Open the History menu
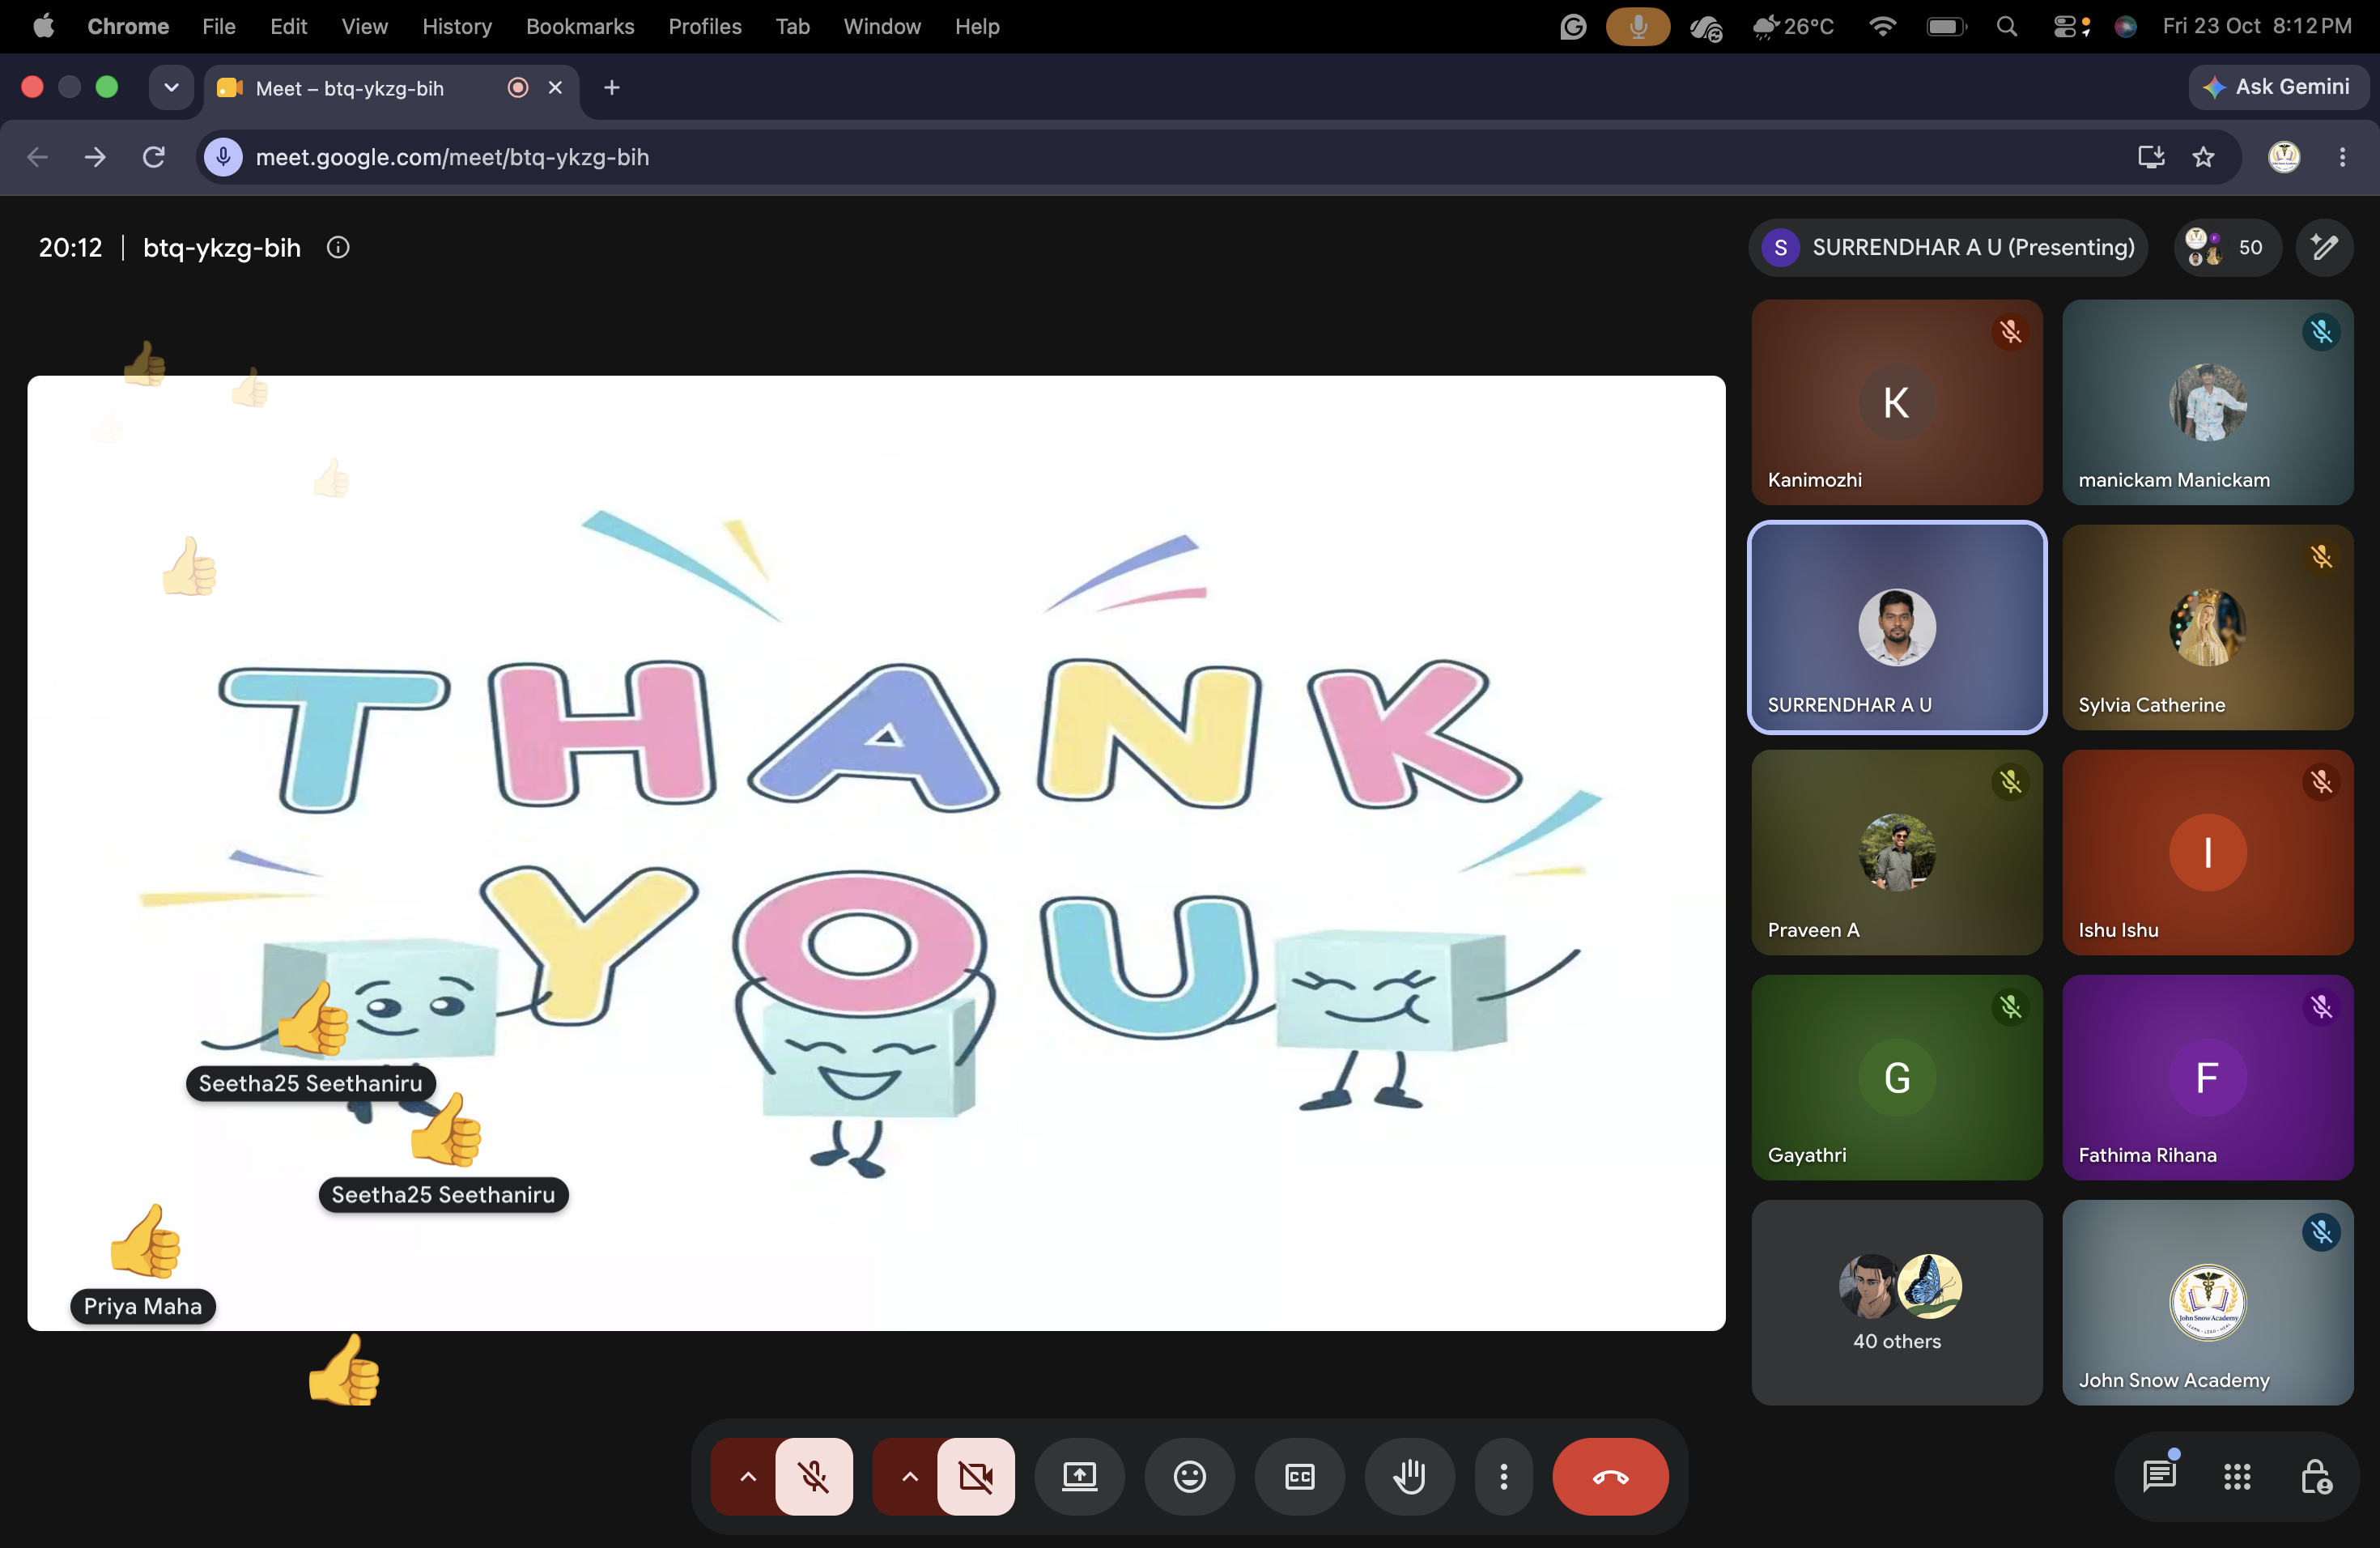Image resolution: width=2380 pixels, height=1548 pixels. point(457,27)
